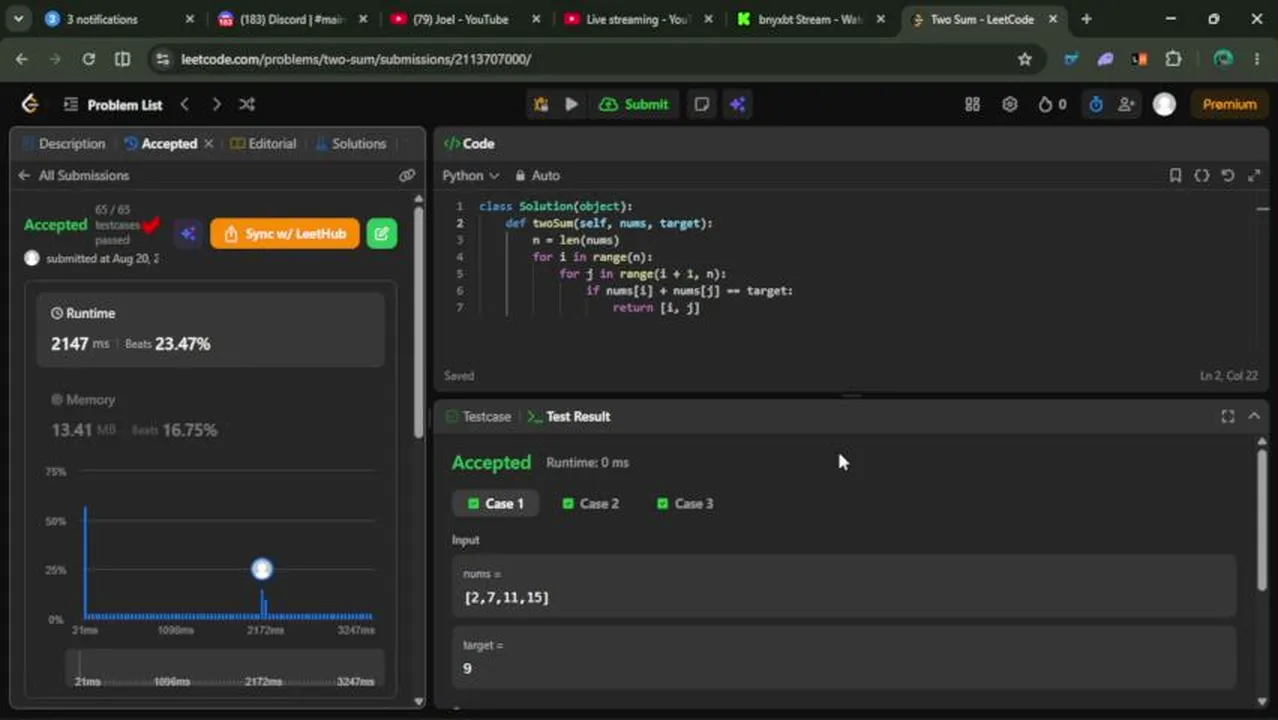This screenshot has height=720, width=1278.
Task: Select the Test Result tab
Action: pos(569,416)
